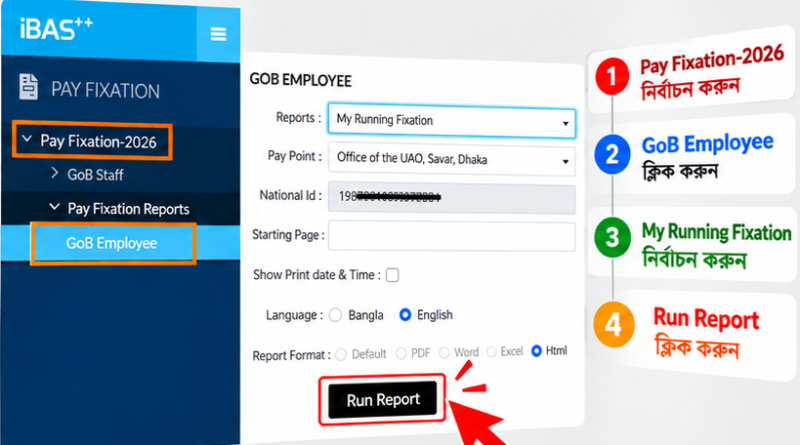Choose Html report format
This screenshot has width=800, height=445.
[536, 351]
